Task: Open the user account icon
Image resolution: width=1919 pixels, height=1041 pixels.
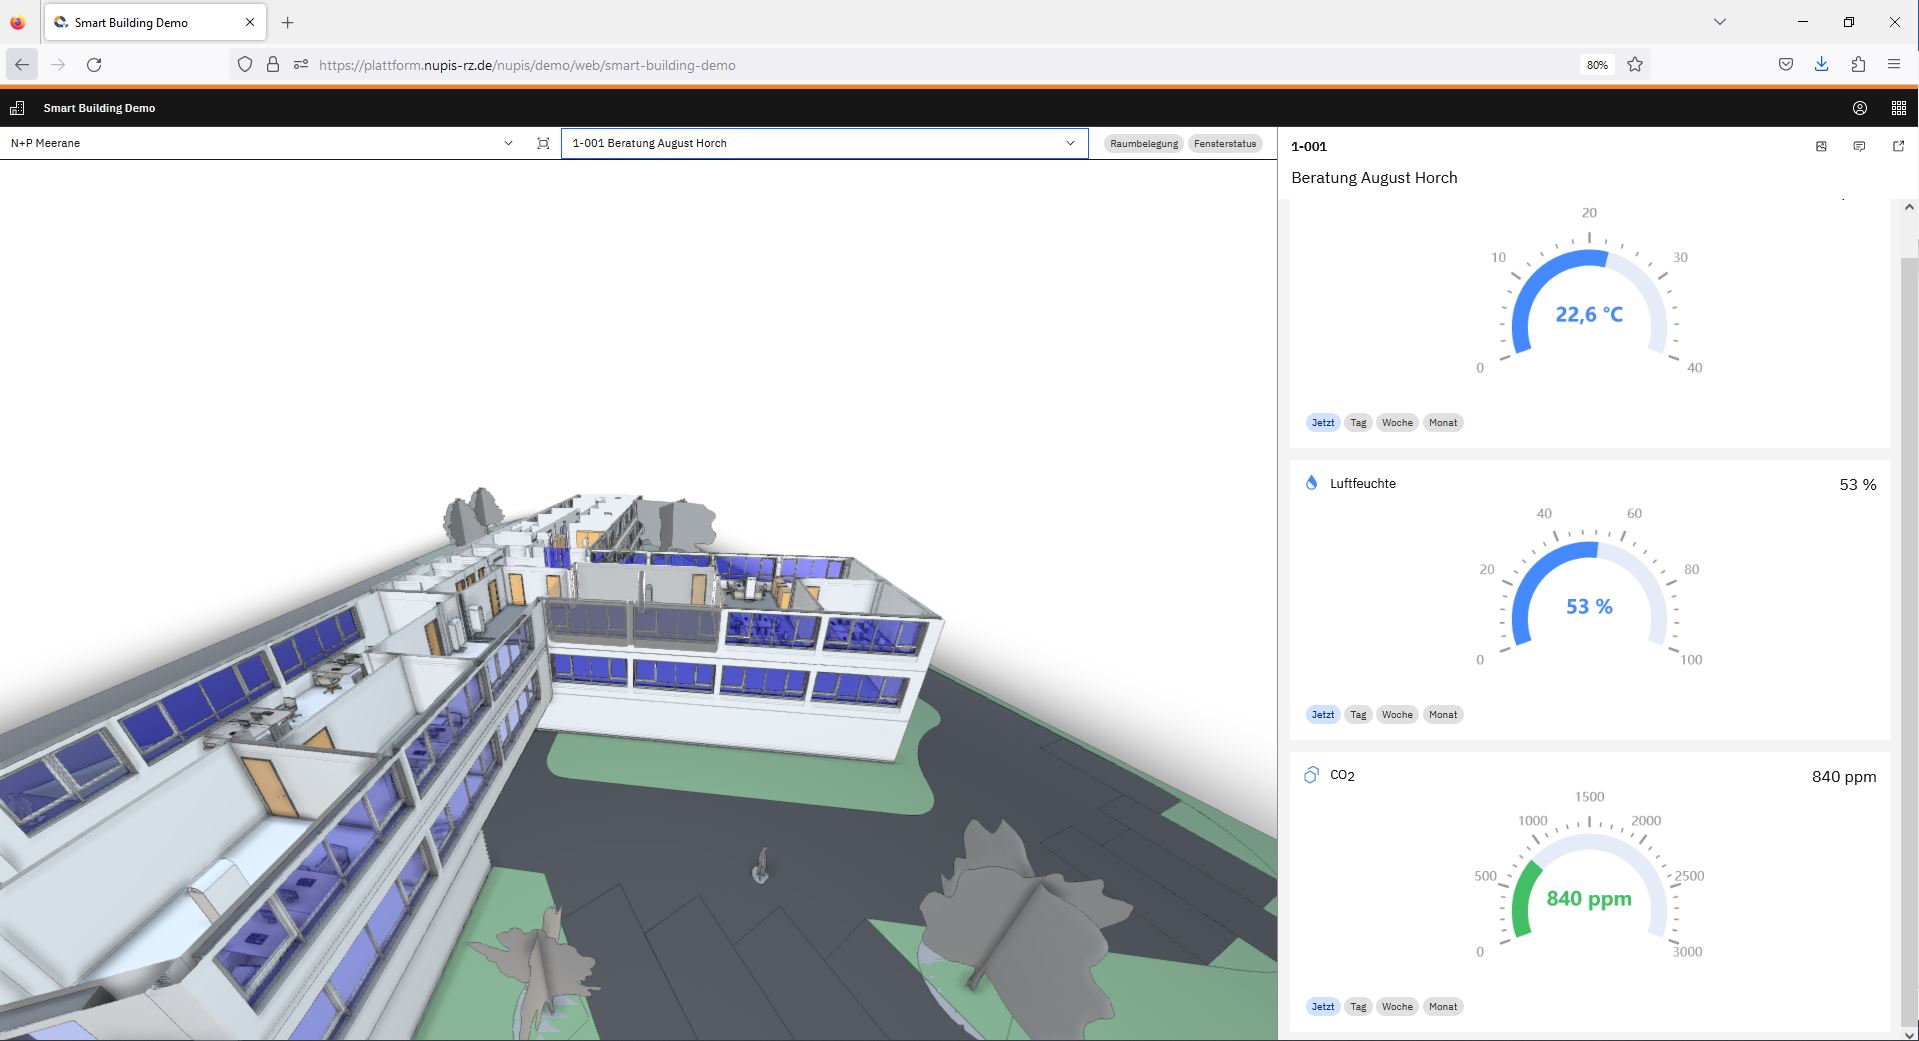Action: 1860,108
